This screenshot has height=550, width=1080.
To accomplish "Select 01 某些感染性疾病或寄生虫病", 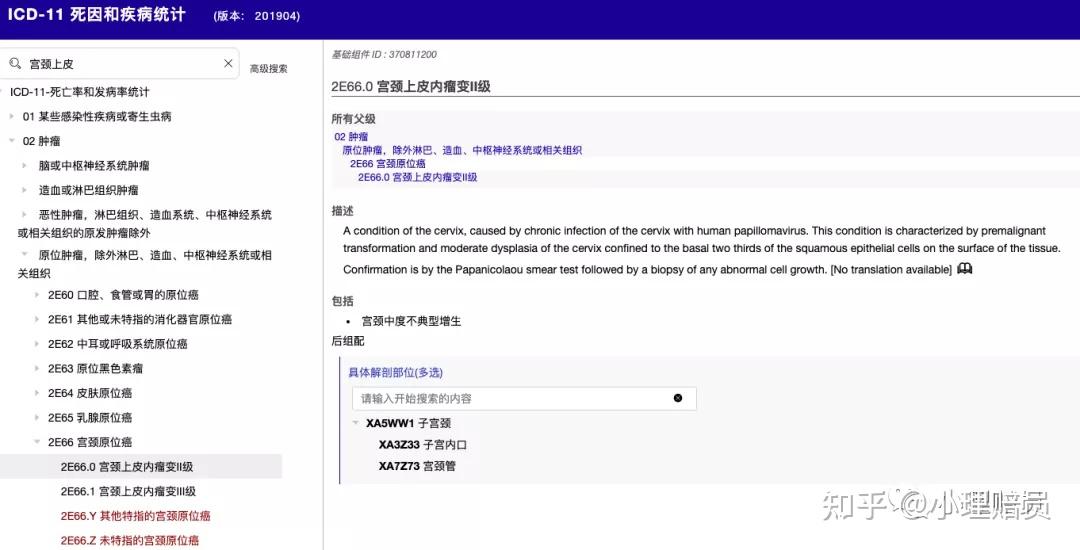I will point(97,116).
